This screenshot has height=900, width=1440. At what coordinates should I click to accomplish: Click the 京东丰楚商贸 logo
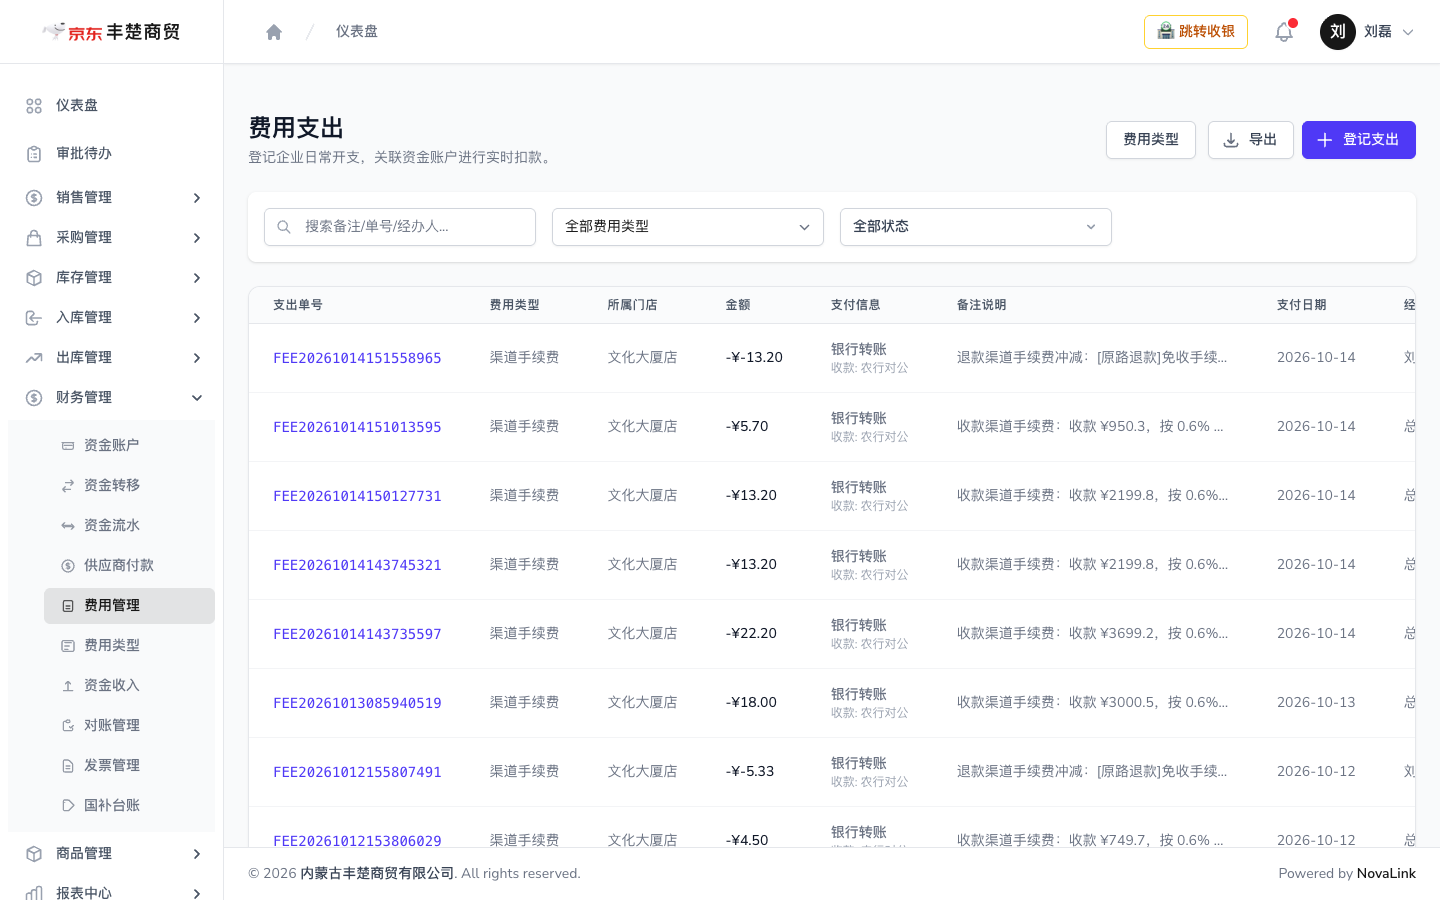[111, 32]
